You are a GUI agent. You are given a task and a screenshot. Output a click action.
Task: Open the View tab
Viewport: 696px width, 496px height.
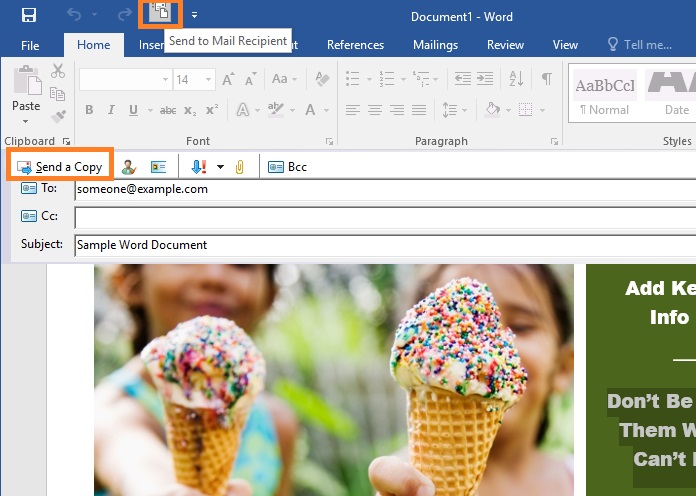(565, 45)
